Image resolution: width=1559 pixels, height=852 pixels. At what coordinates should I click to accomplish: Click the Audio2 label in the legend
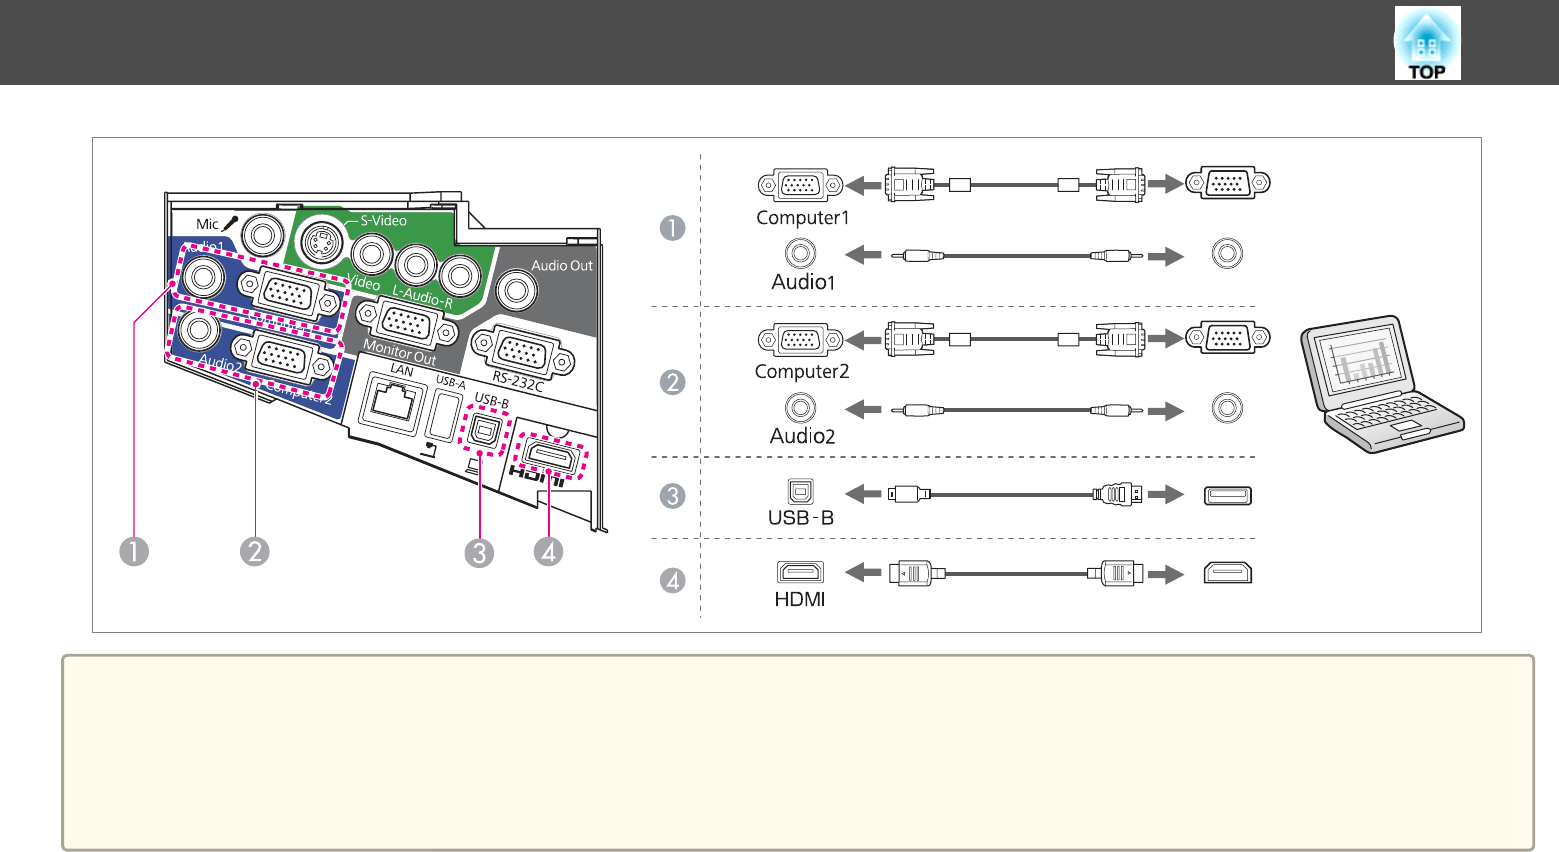coord(802,436)
